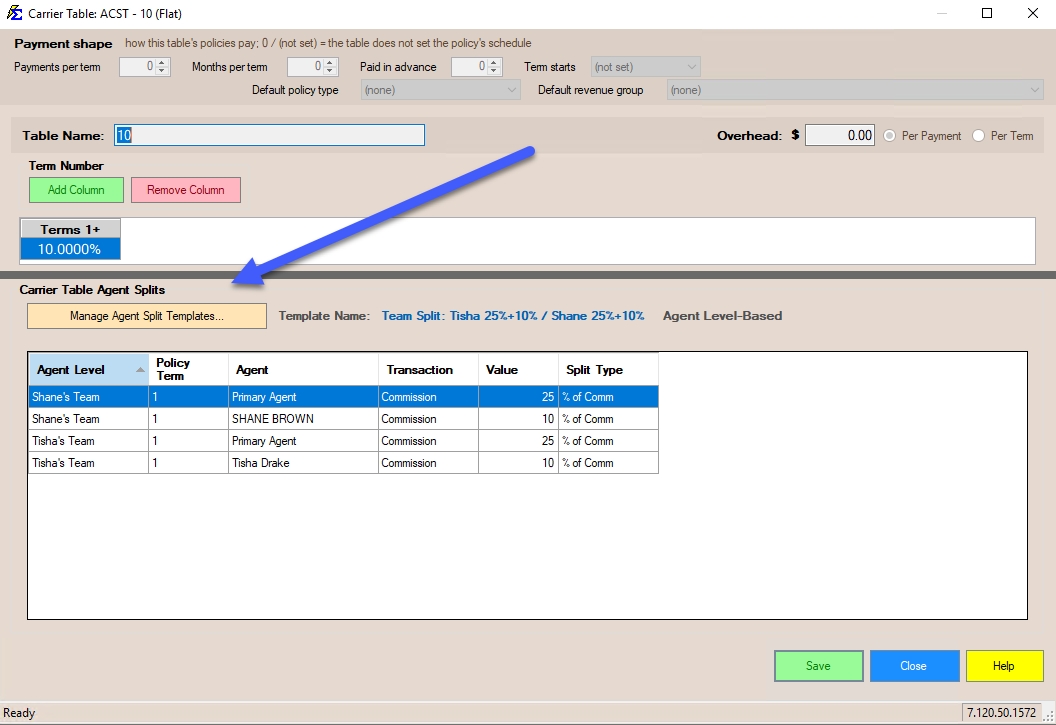Click the Ready status bar text

(x=19, y=713)
